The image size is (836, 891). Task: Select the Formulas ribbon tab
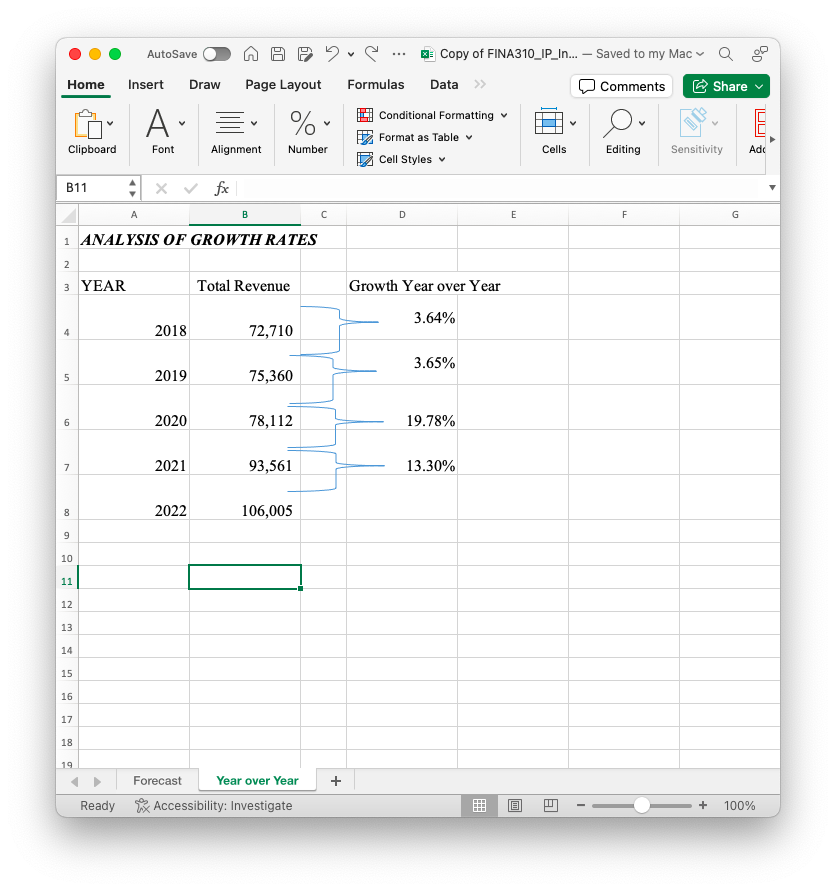(x=376, y=85)
